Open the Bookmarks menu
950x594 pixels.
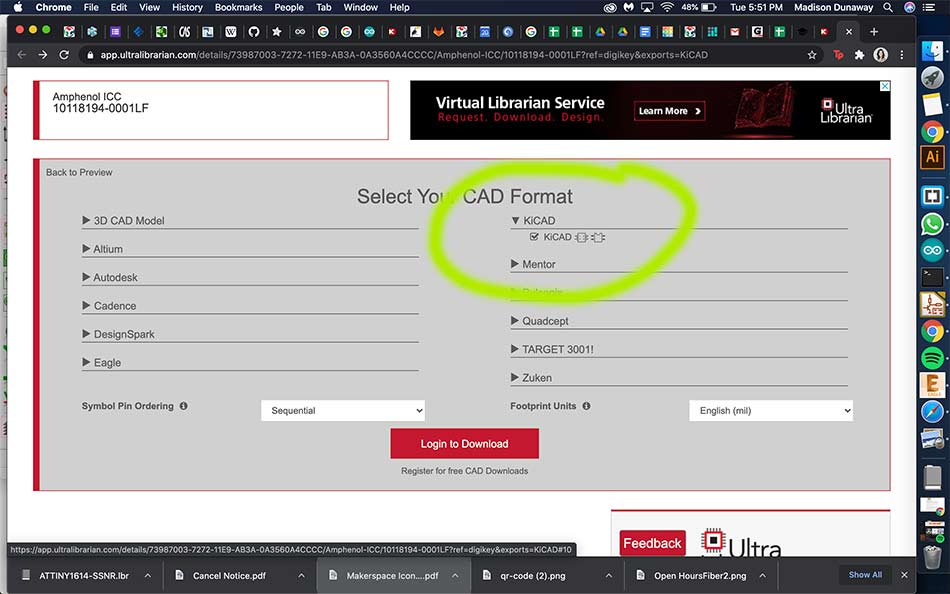[239, 7]
